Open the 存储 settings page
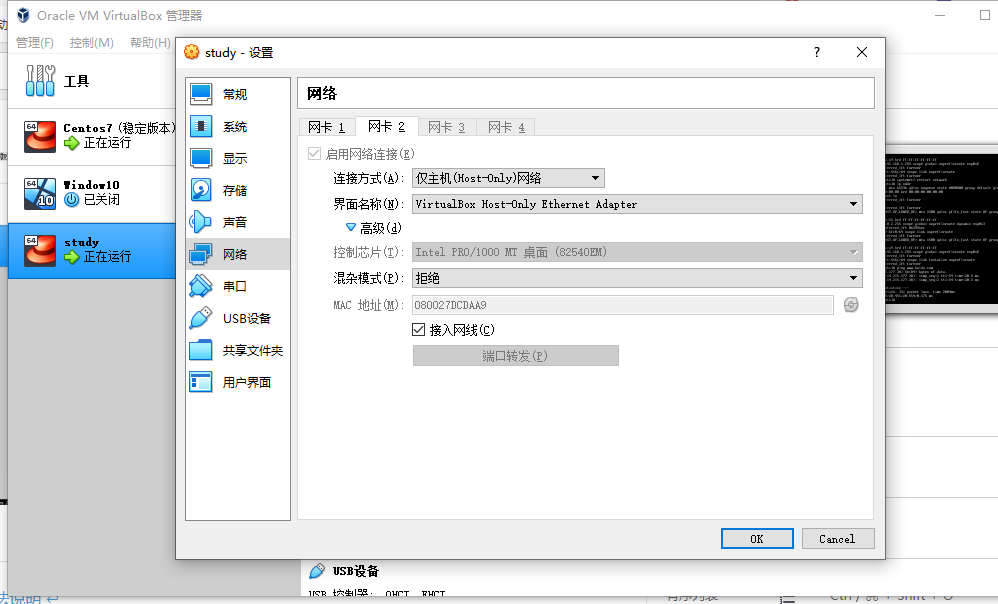The height and width of the screenshot is (604, 998). click(237, 188)
